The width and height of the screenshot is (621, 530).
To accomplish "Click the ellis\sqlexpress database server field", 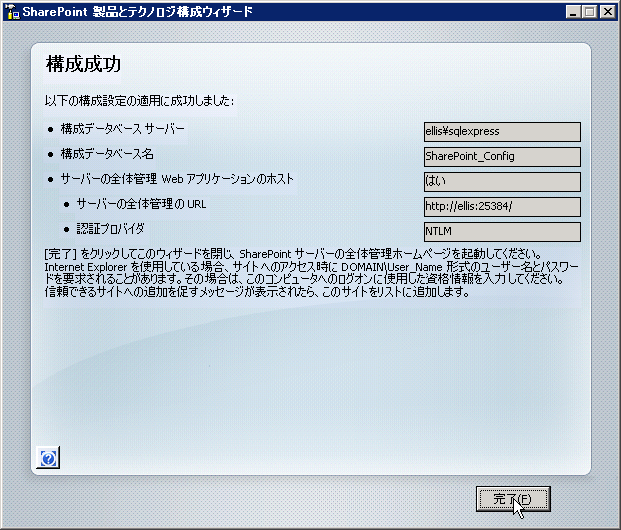I will 502,131.
